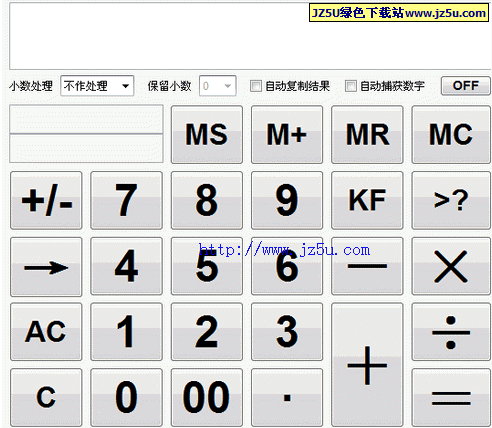Image resolution: width=492 pixels, height=428 pixels.
Task: Click the double zero 00 key
Action: pos(207,397)
